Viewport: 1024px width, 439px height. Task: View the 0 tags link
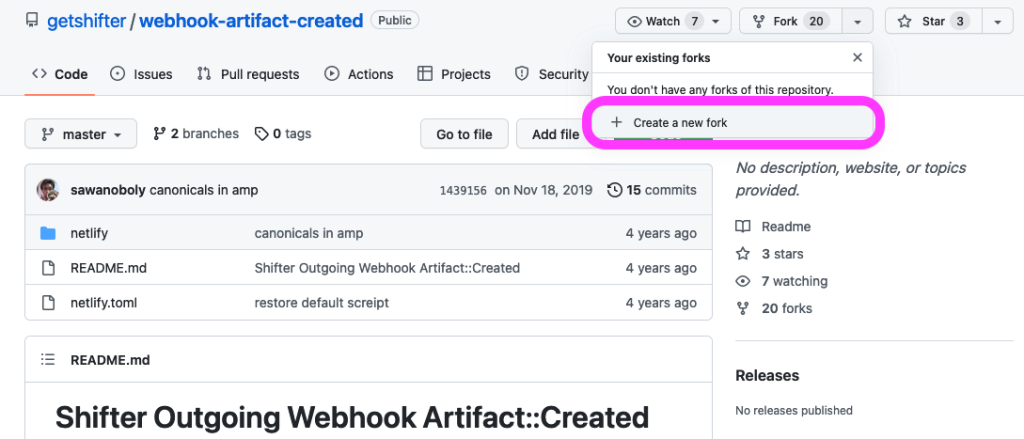tap(283, 134)
